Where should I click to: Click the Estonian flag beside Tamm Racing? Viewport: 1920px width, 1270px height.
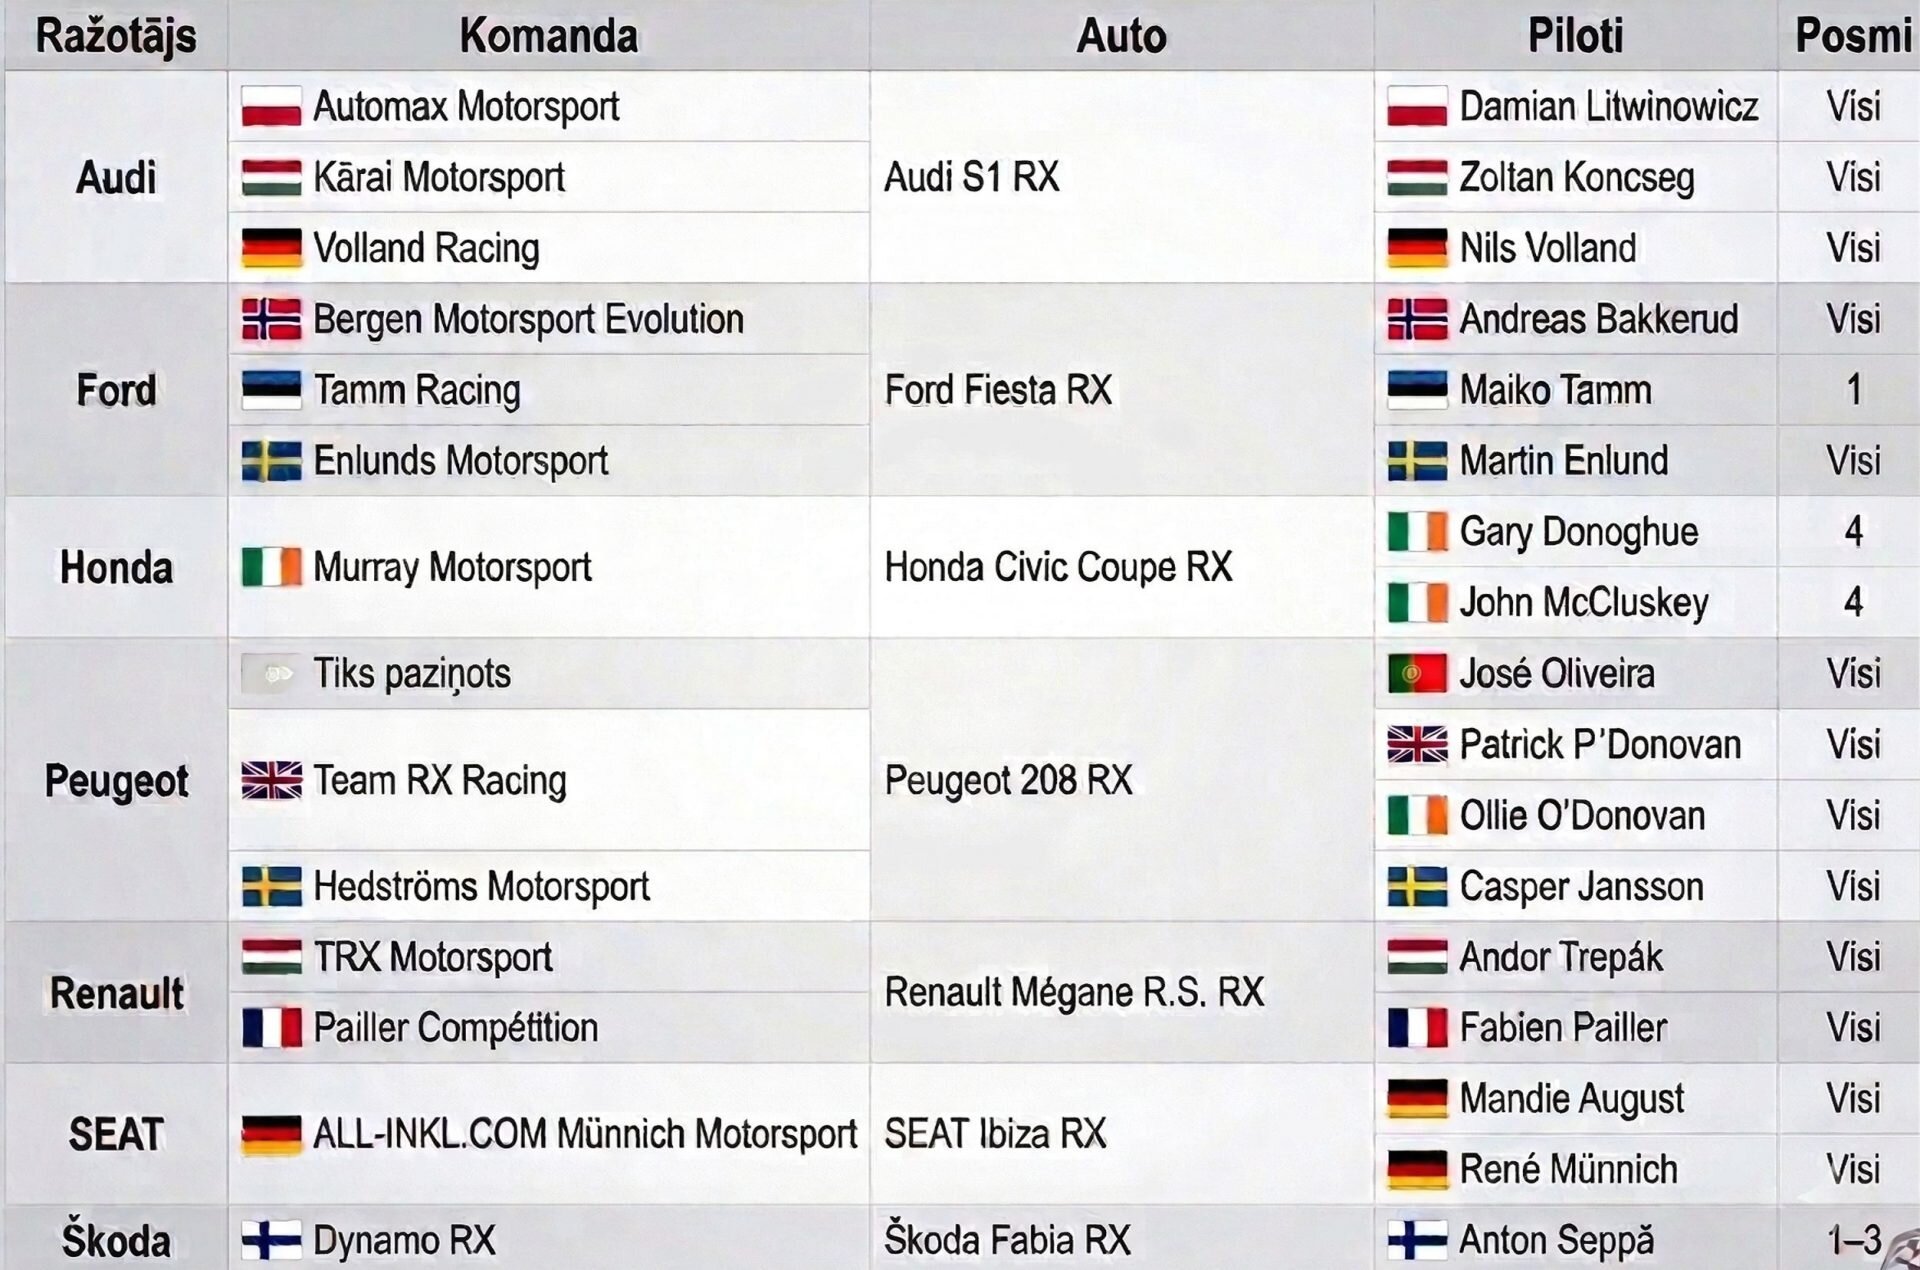[271, 391]
